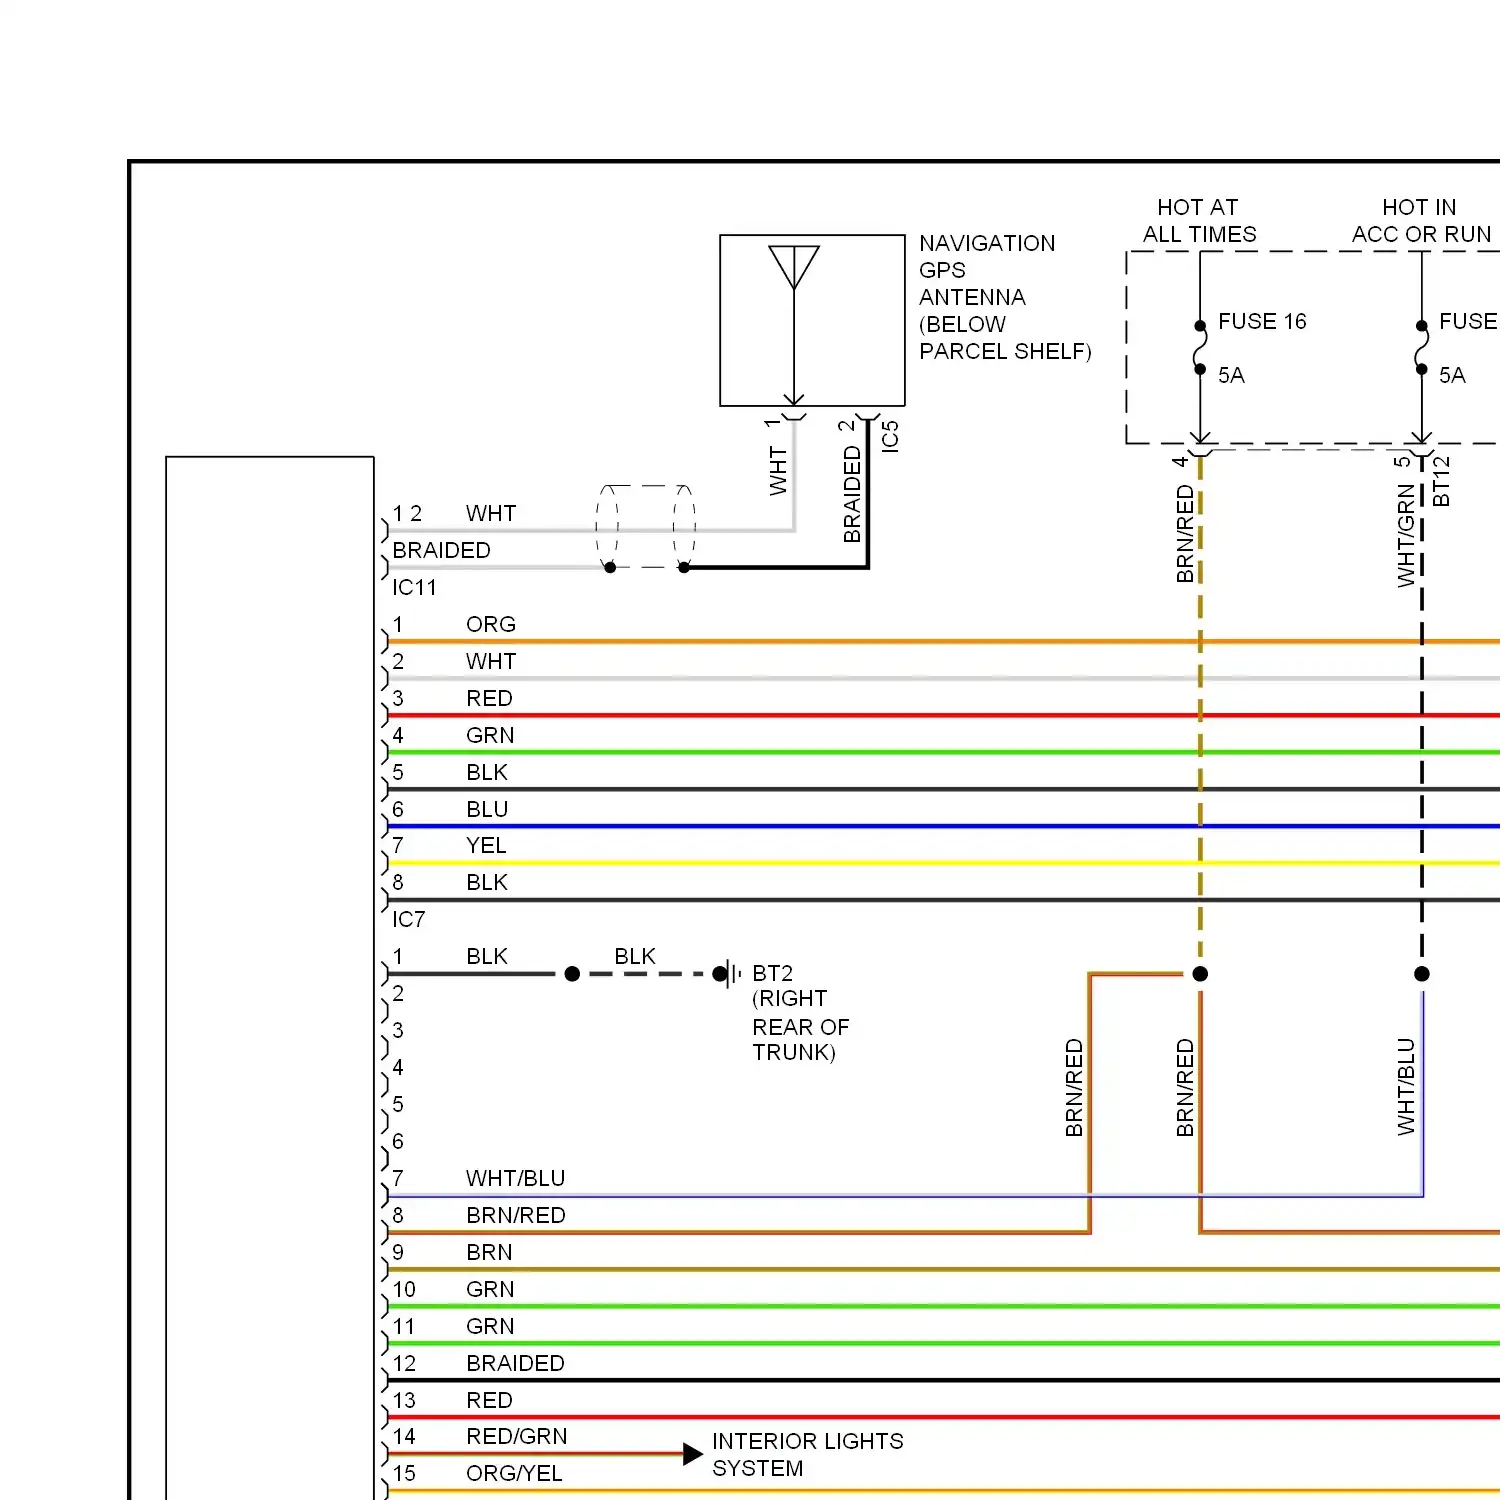This screenshot has width=1500, height=1500.
Task: Click the GPS antenna symbol inside the box
Action: [794, 324]
